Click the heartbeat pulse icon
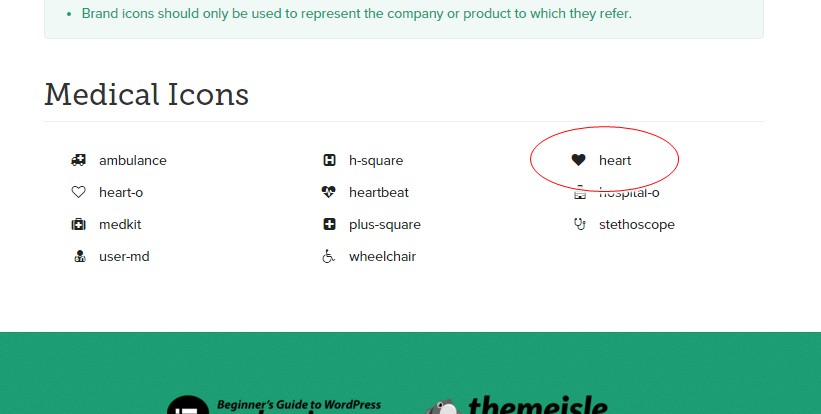821x414 pixels. 328,192
